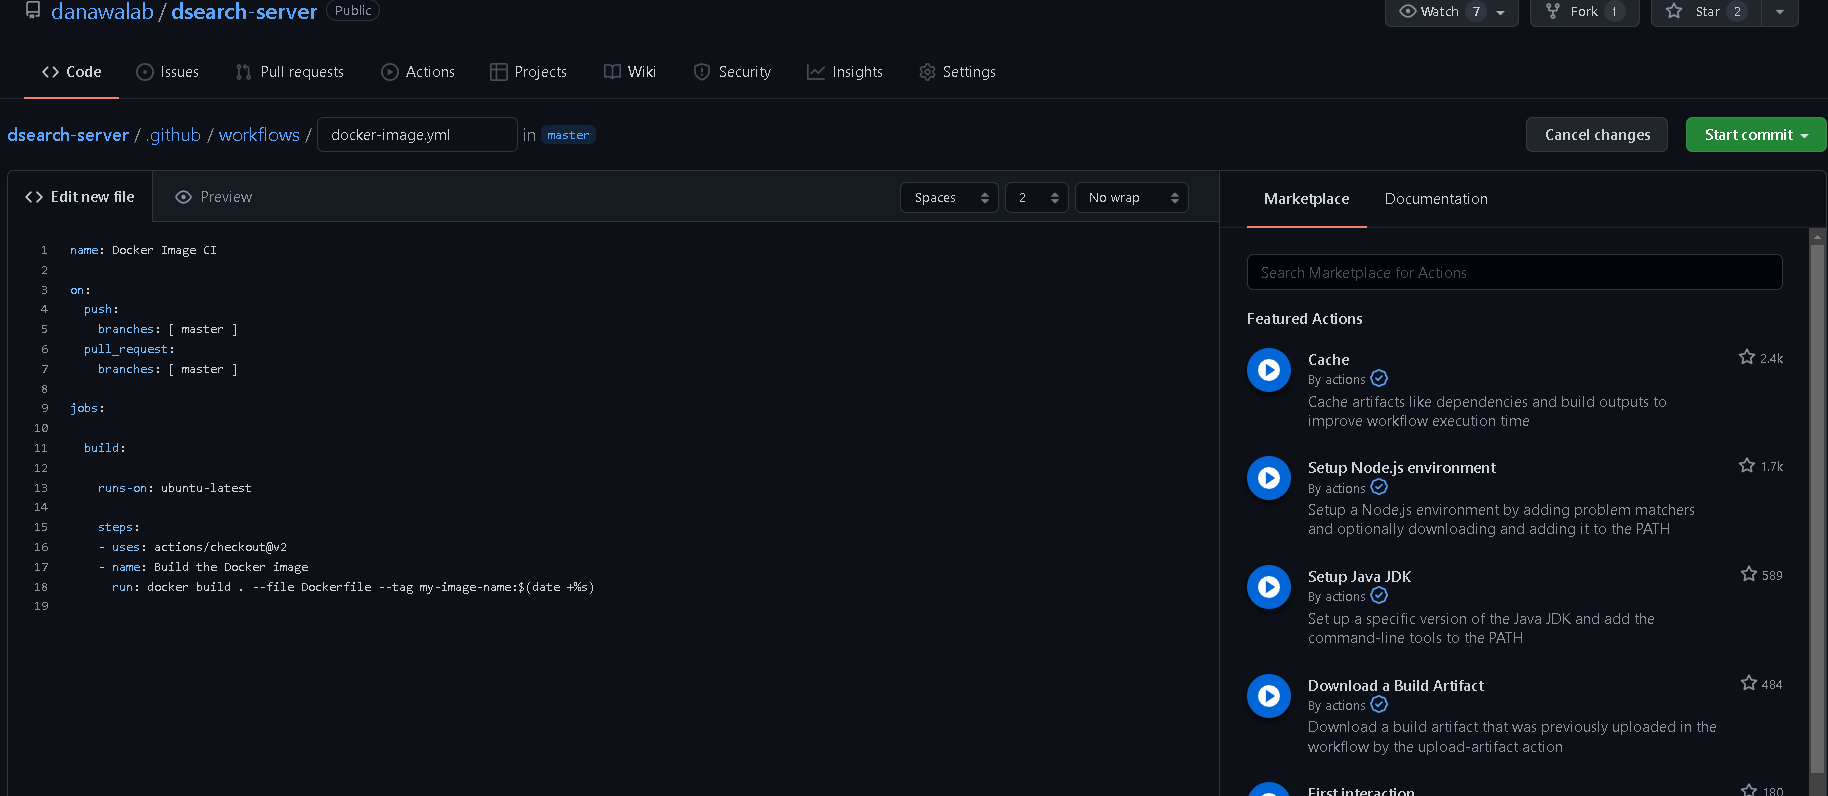Open Setup Java JDK action
Screen dimensions: 1828x796
click(1359, 577)
